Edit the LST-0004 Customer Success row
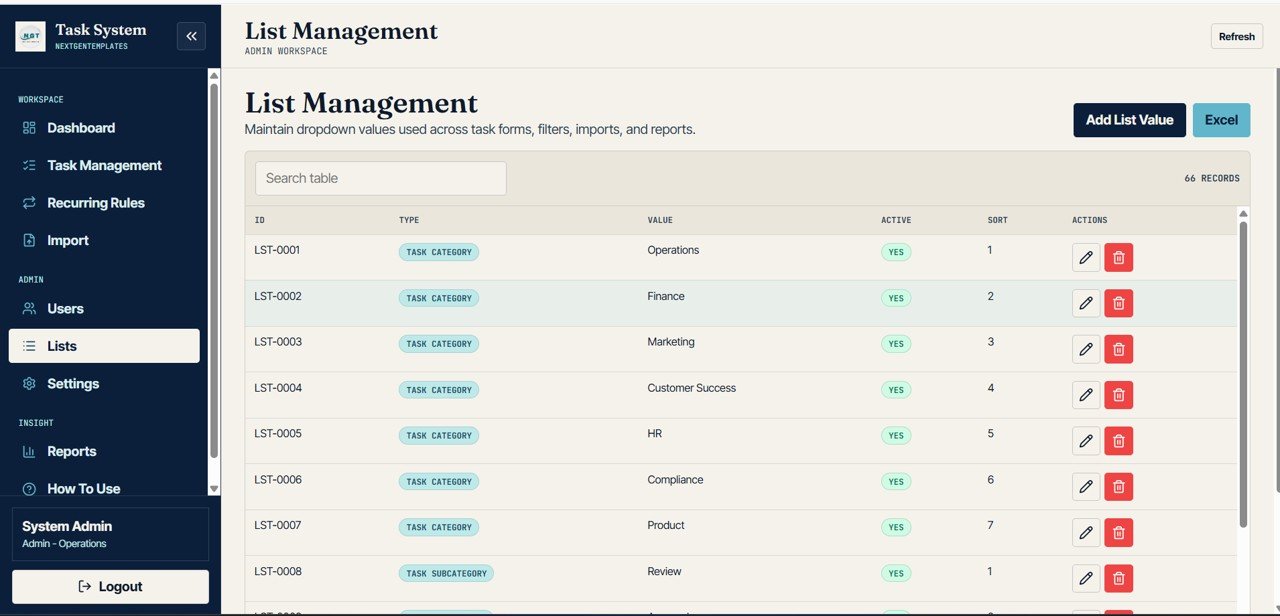 (1086, 395)
